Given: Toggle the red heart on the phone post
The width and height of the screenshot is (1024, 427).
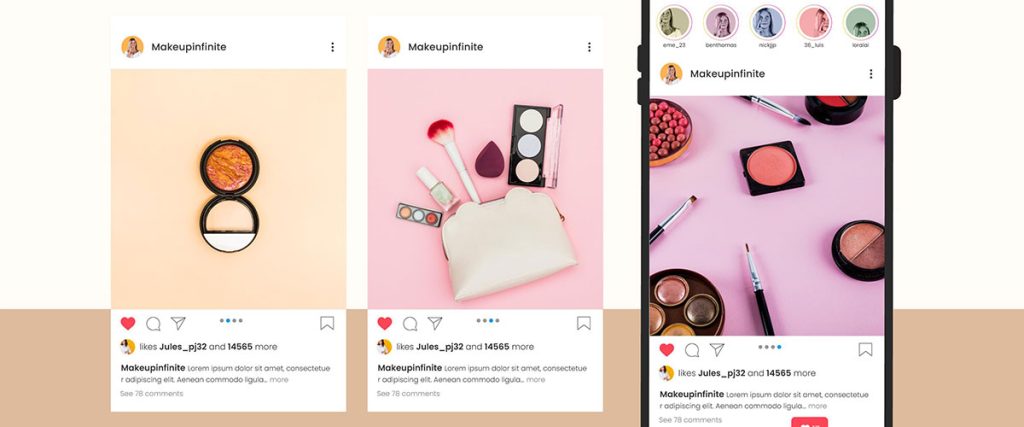Looking at the screenshot, I should (666, 349).
